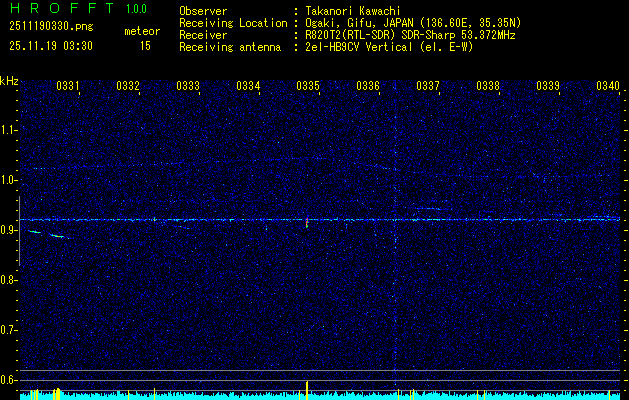Screen dimensions: 629x400
Task: Click the meteor label
Action: click(x=142, y=31)
